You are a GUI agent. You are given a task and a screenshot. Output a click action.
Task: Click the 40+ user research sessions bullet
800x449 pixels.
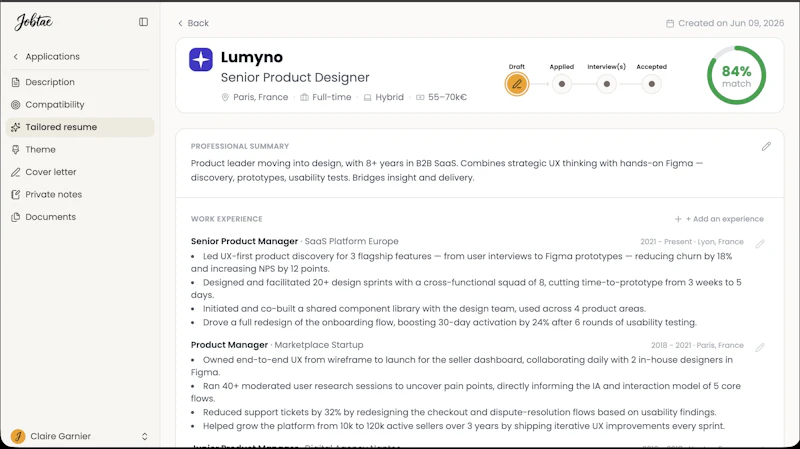point(466,392)
